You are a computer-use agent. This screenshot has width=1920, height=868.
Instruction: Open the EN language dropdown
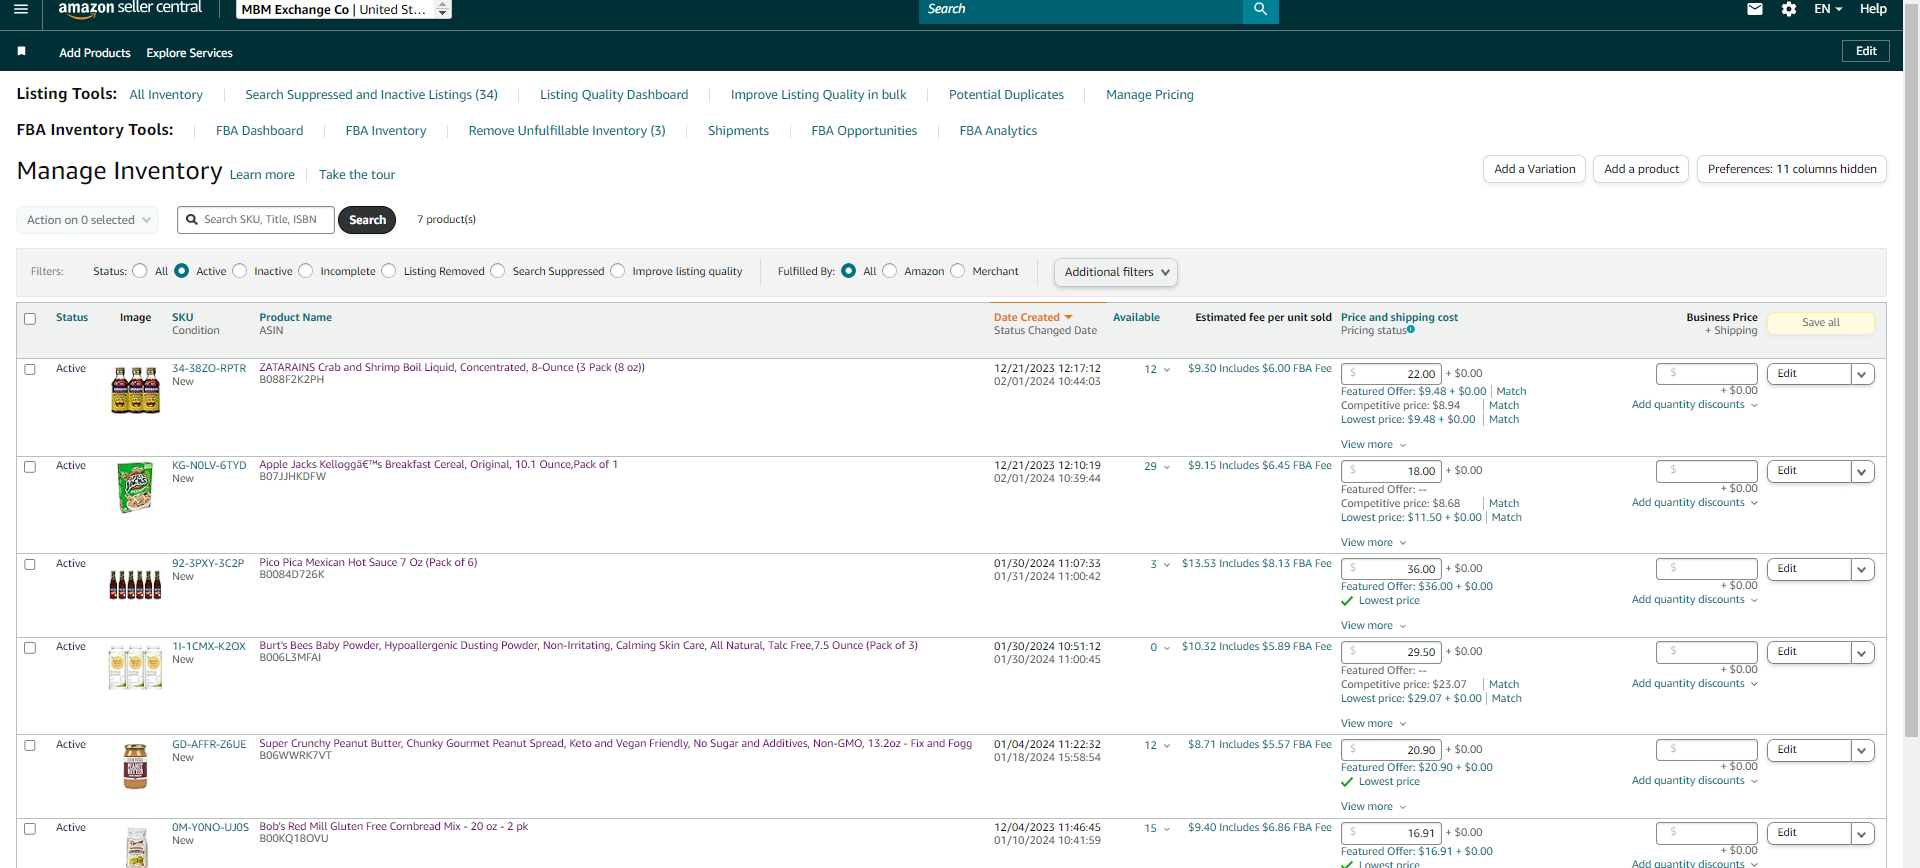[x=1828, y=9]
